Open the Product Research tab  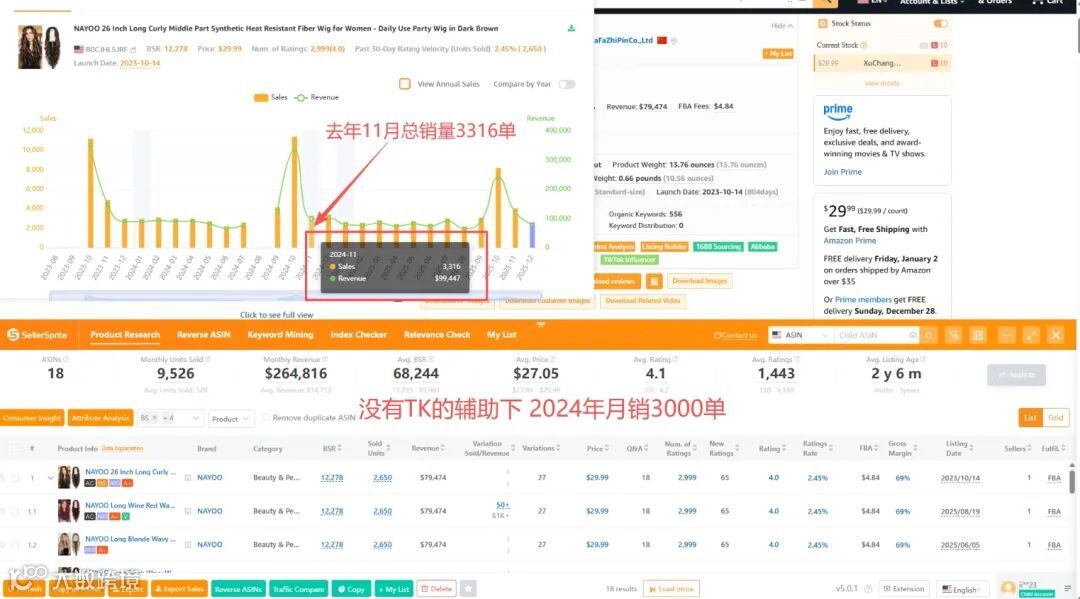pyautogui.click(x=125, y=335)
